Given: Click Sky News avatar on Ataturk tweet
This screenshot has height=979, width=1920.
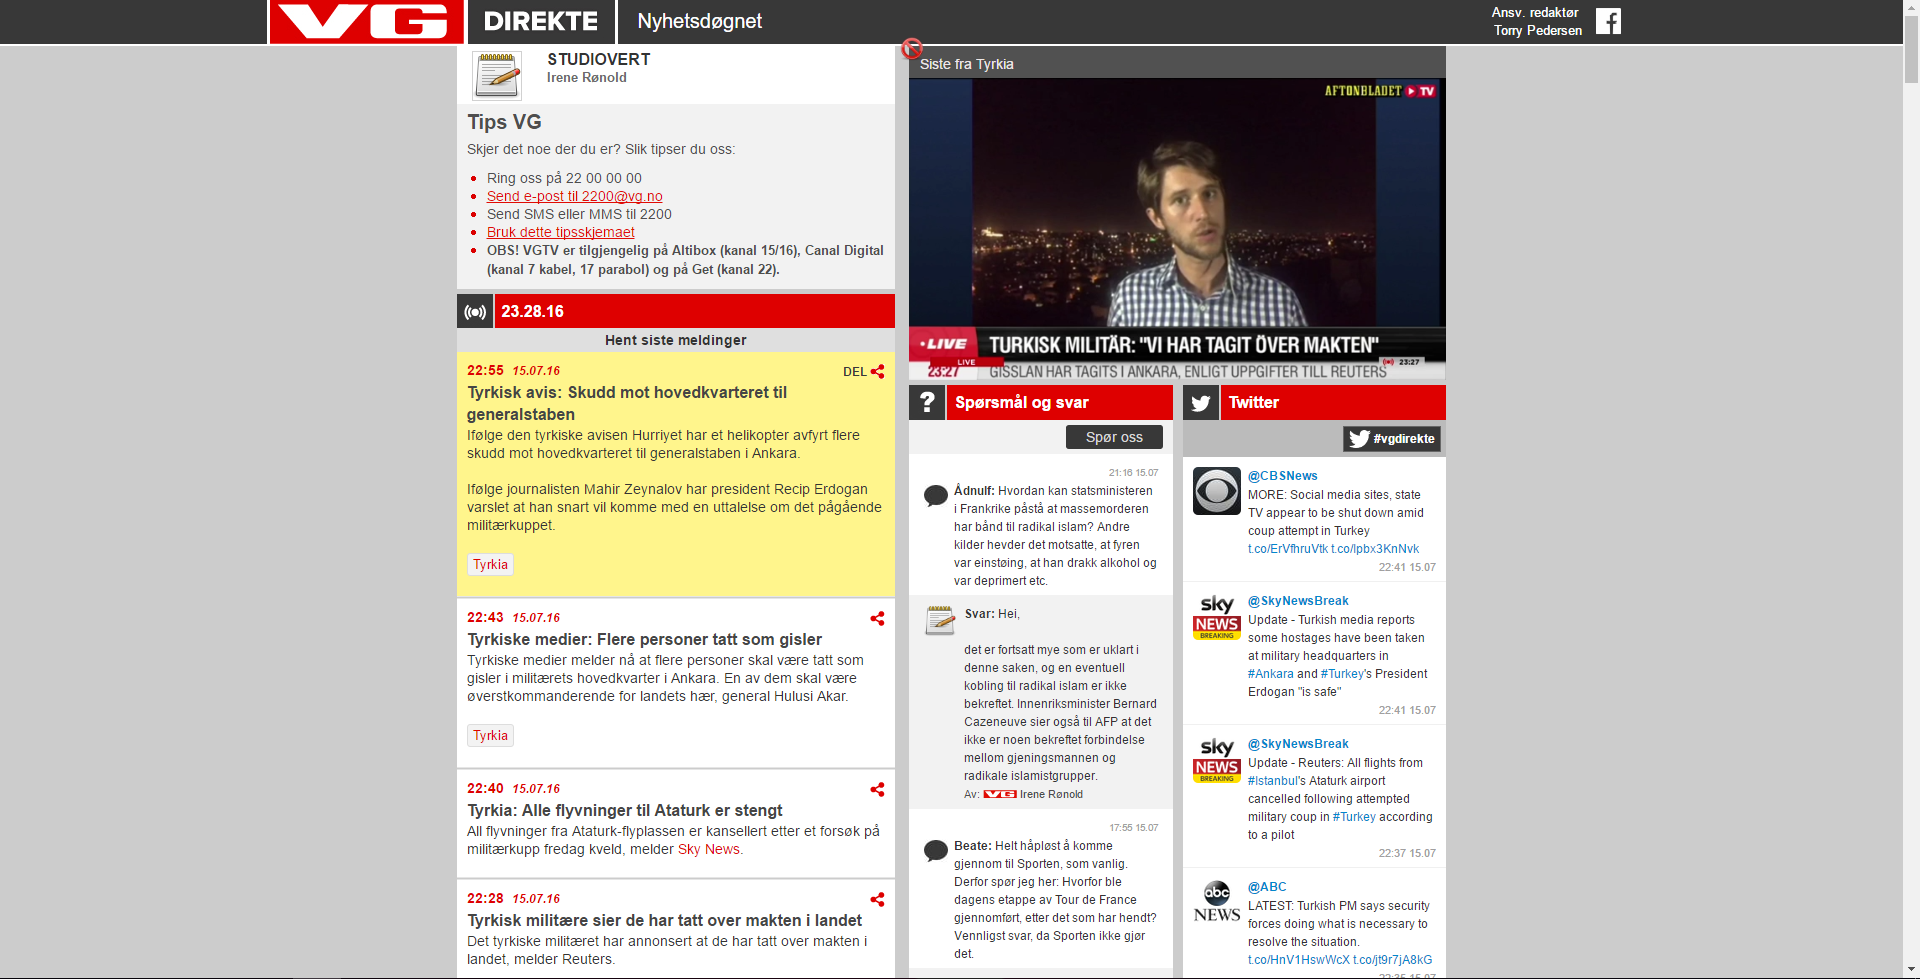Looking at the screenshot, I should pyautogui.click(x=1217, y=760).
